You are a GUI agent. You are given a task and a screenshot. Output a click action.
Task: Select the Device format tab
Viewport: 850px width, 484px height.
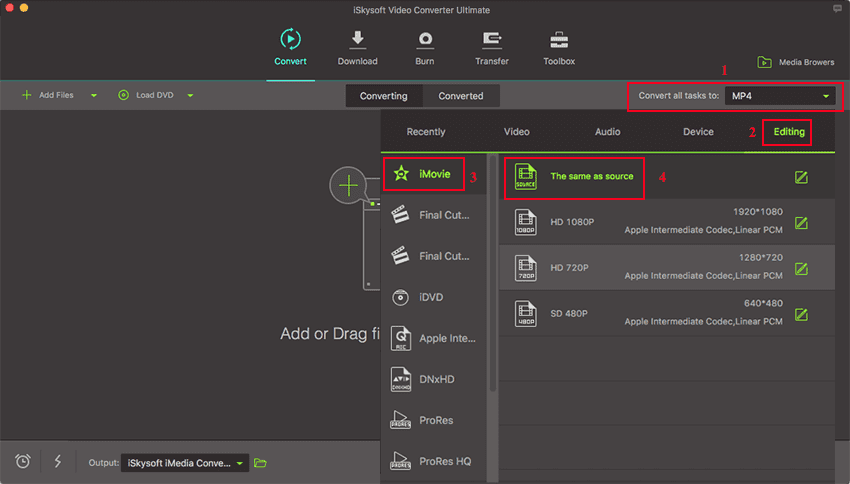pyautogui.click(x=698, y=132)
